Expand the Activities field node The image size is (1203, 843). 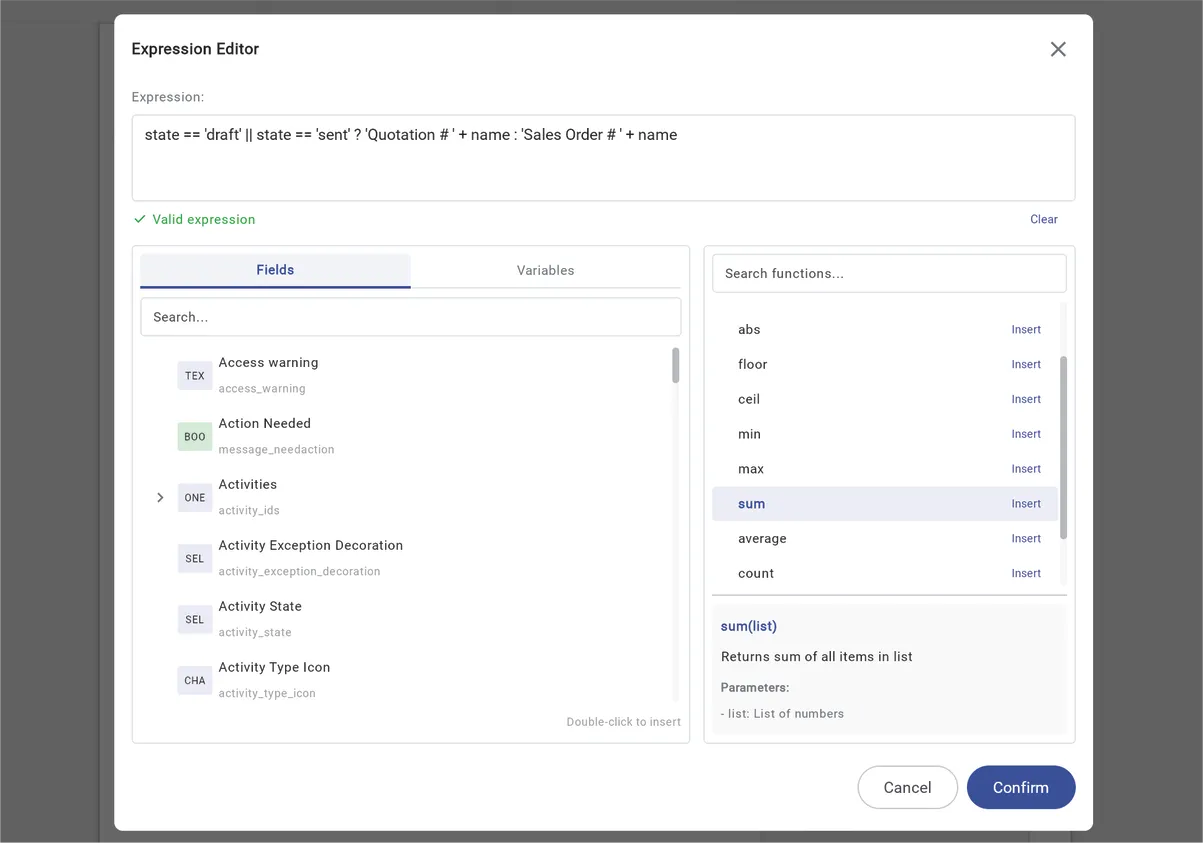tap(160, 497)
